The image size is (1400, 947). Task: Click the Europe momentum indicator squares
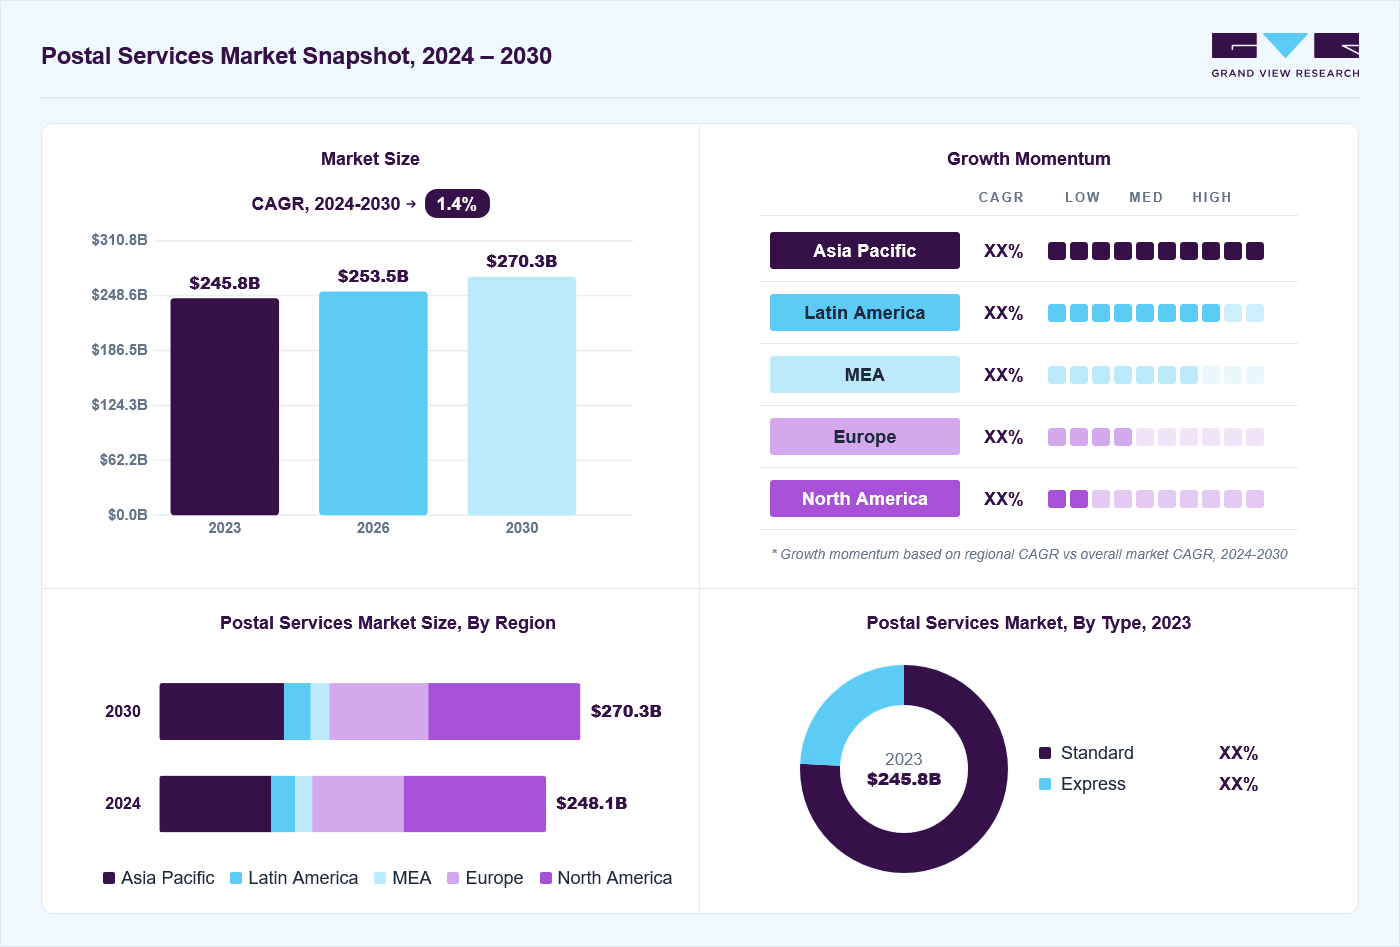tap(1156, 437)
